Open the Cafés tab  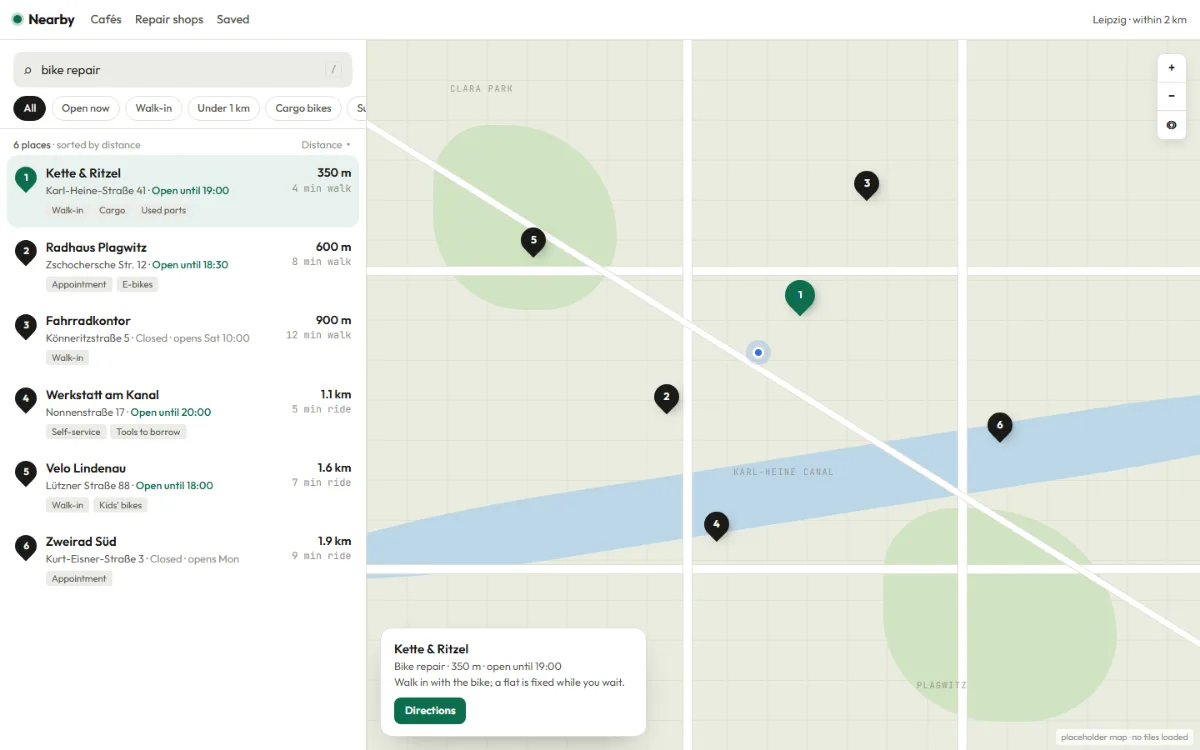click(106, 19)
